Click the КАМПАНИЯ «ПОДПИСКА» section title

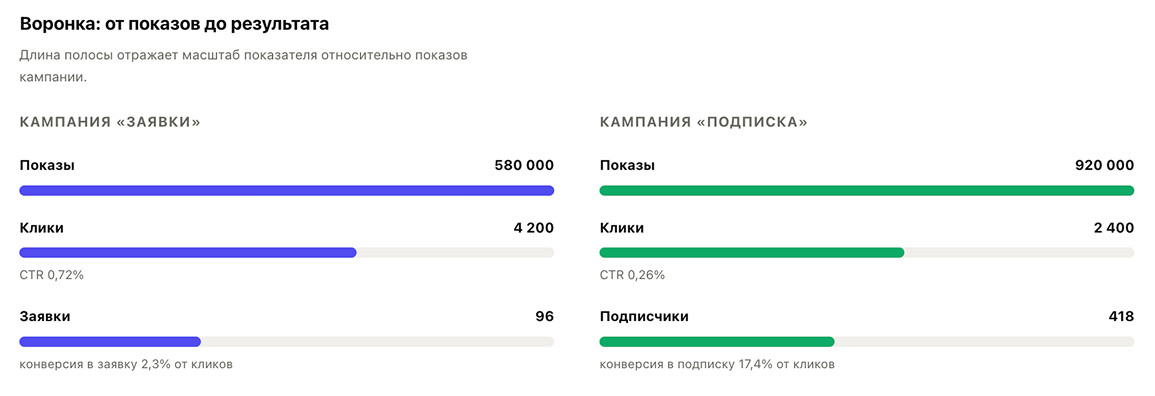pos(703,122)
